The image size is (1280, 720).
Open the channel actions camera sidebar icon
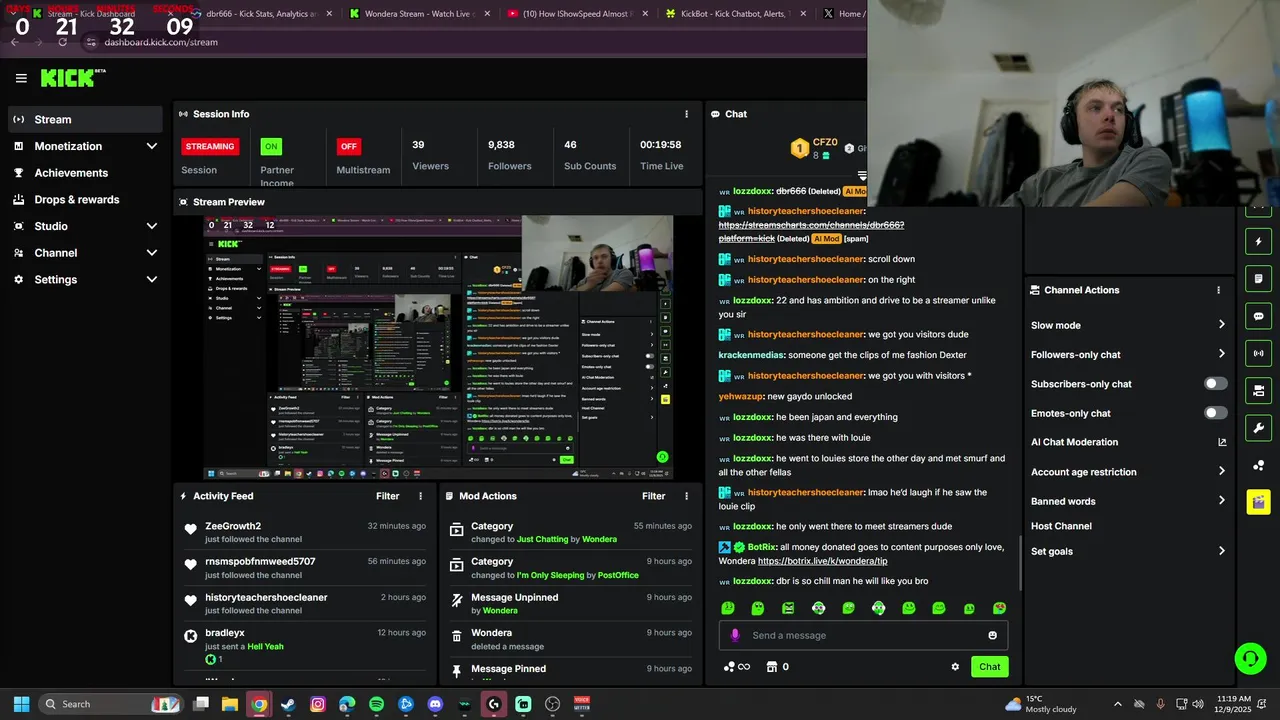tap(1258, 390)
